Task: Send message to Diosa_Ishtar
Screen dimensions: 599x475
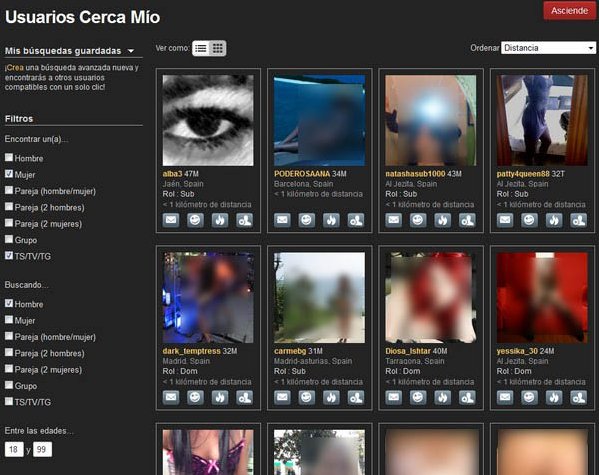Action: 393,397
